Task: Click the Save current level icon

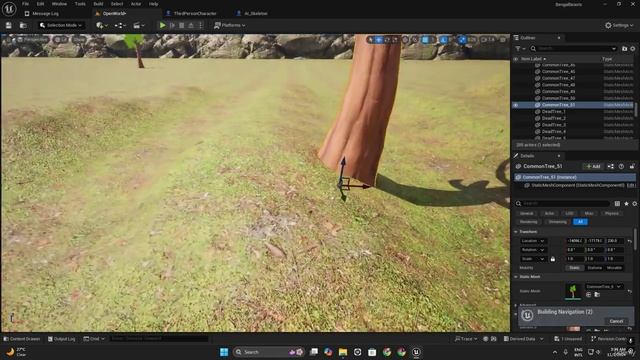Action: tap(9, 25)
